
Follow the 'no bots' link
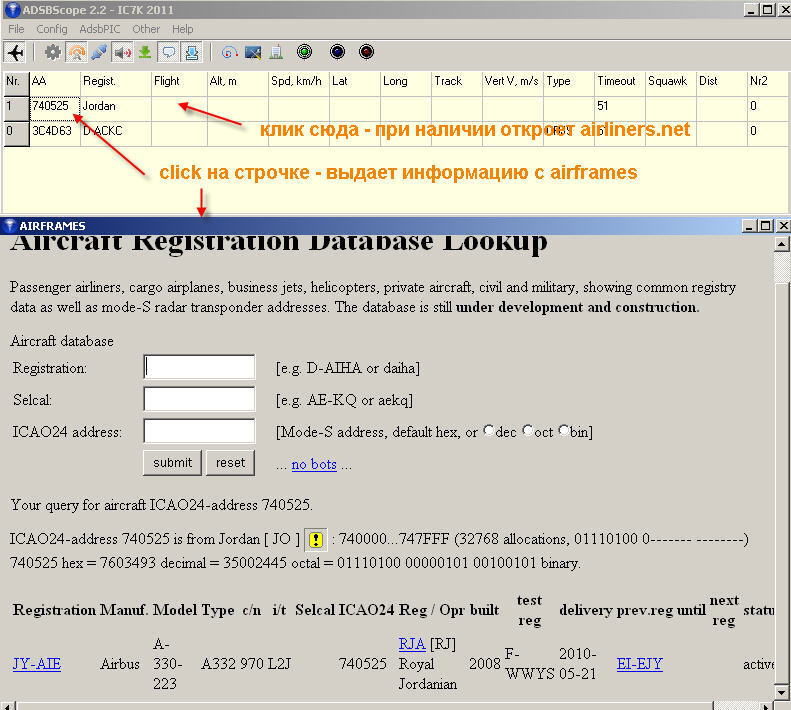314,464
